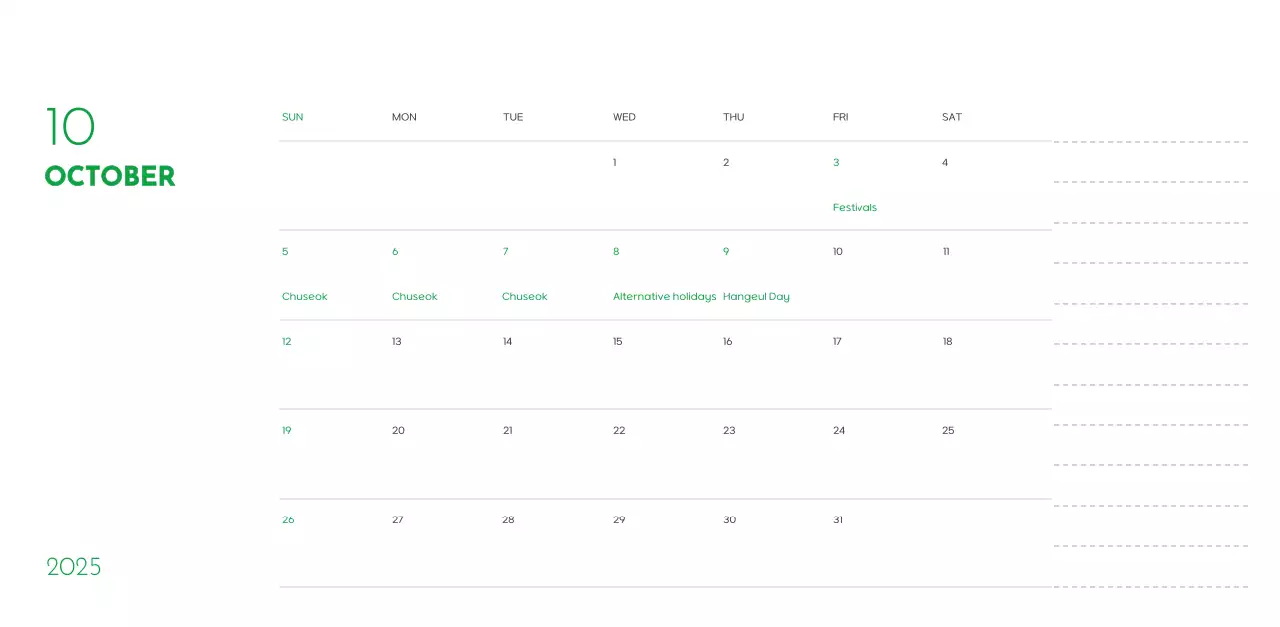
Task: Click the topmost dashed note line
Action: [x=1150, y=140]
